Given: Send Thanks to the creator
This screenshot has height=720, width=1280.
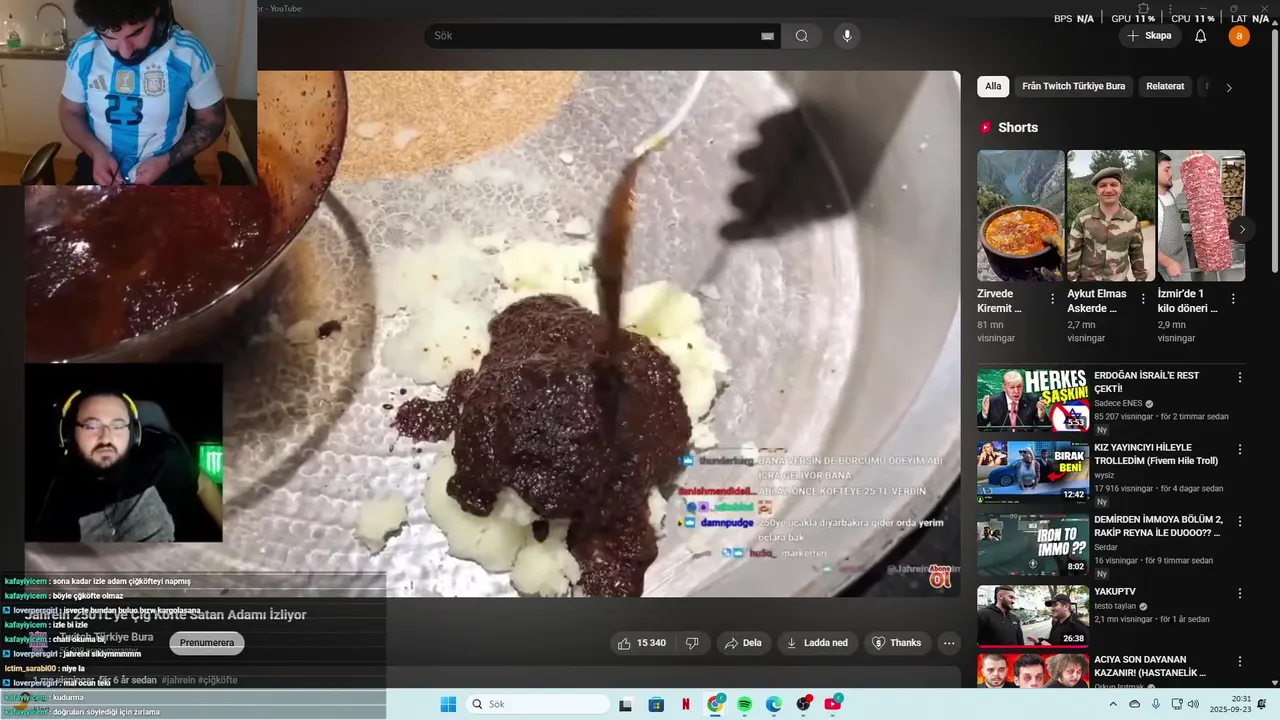Looking at the screenshot, I should 897,643.
